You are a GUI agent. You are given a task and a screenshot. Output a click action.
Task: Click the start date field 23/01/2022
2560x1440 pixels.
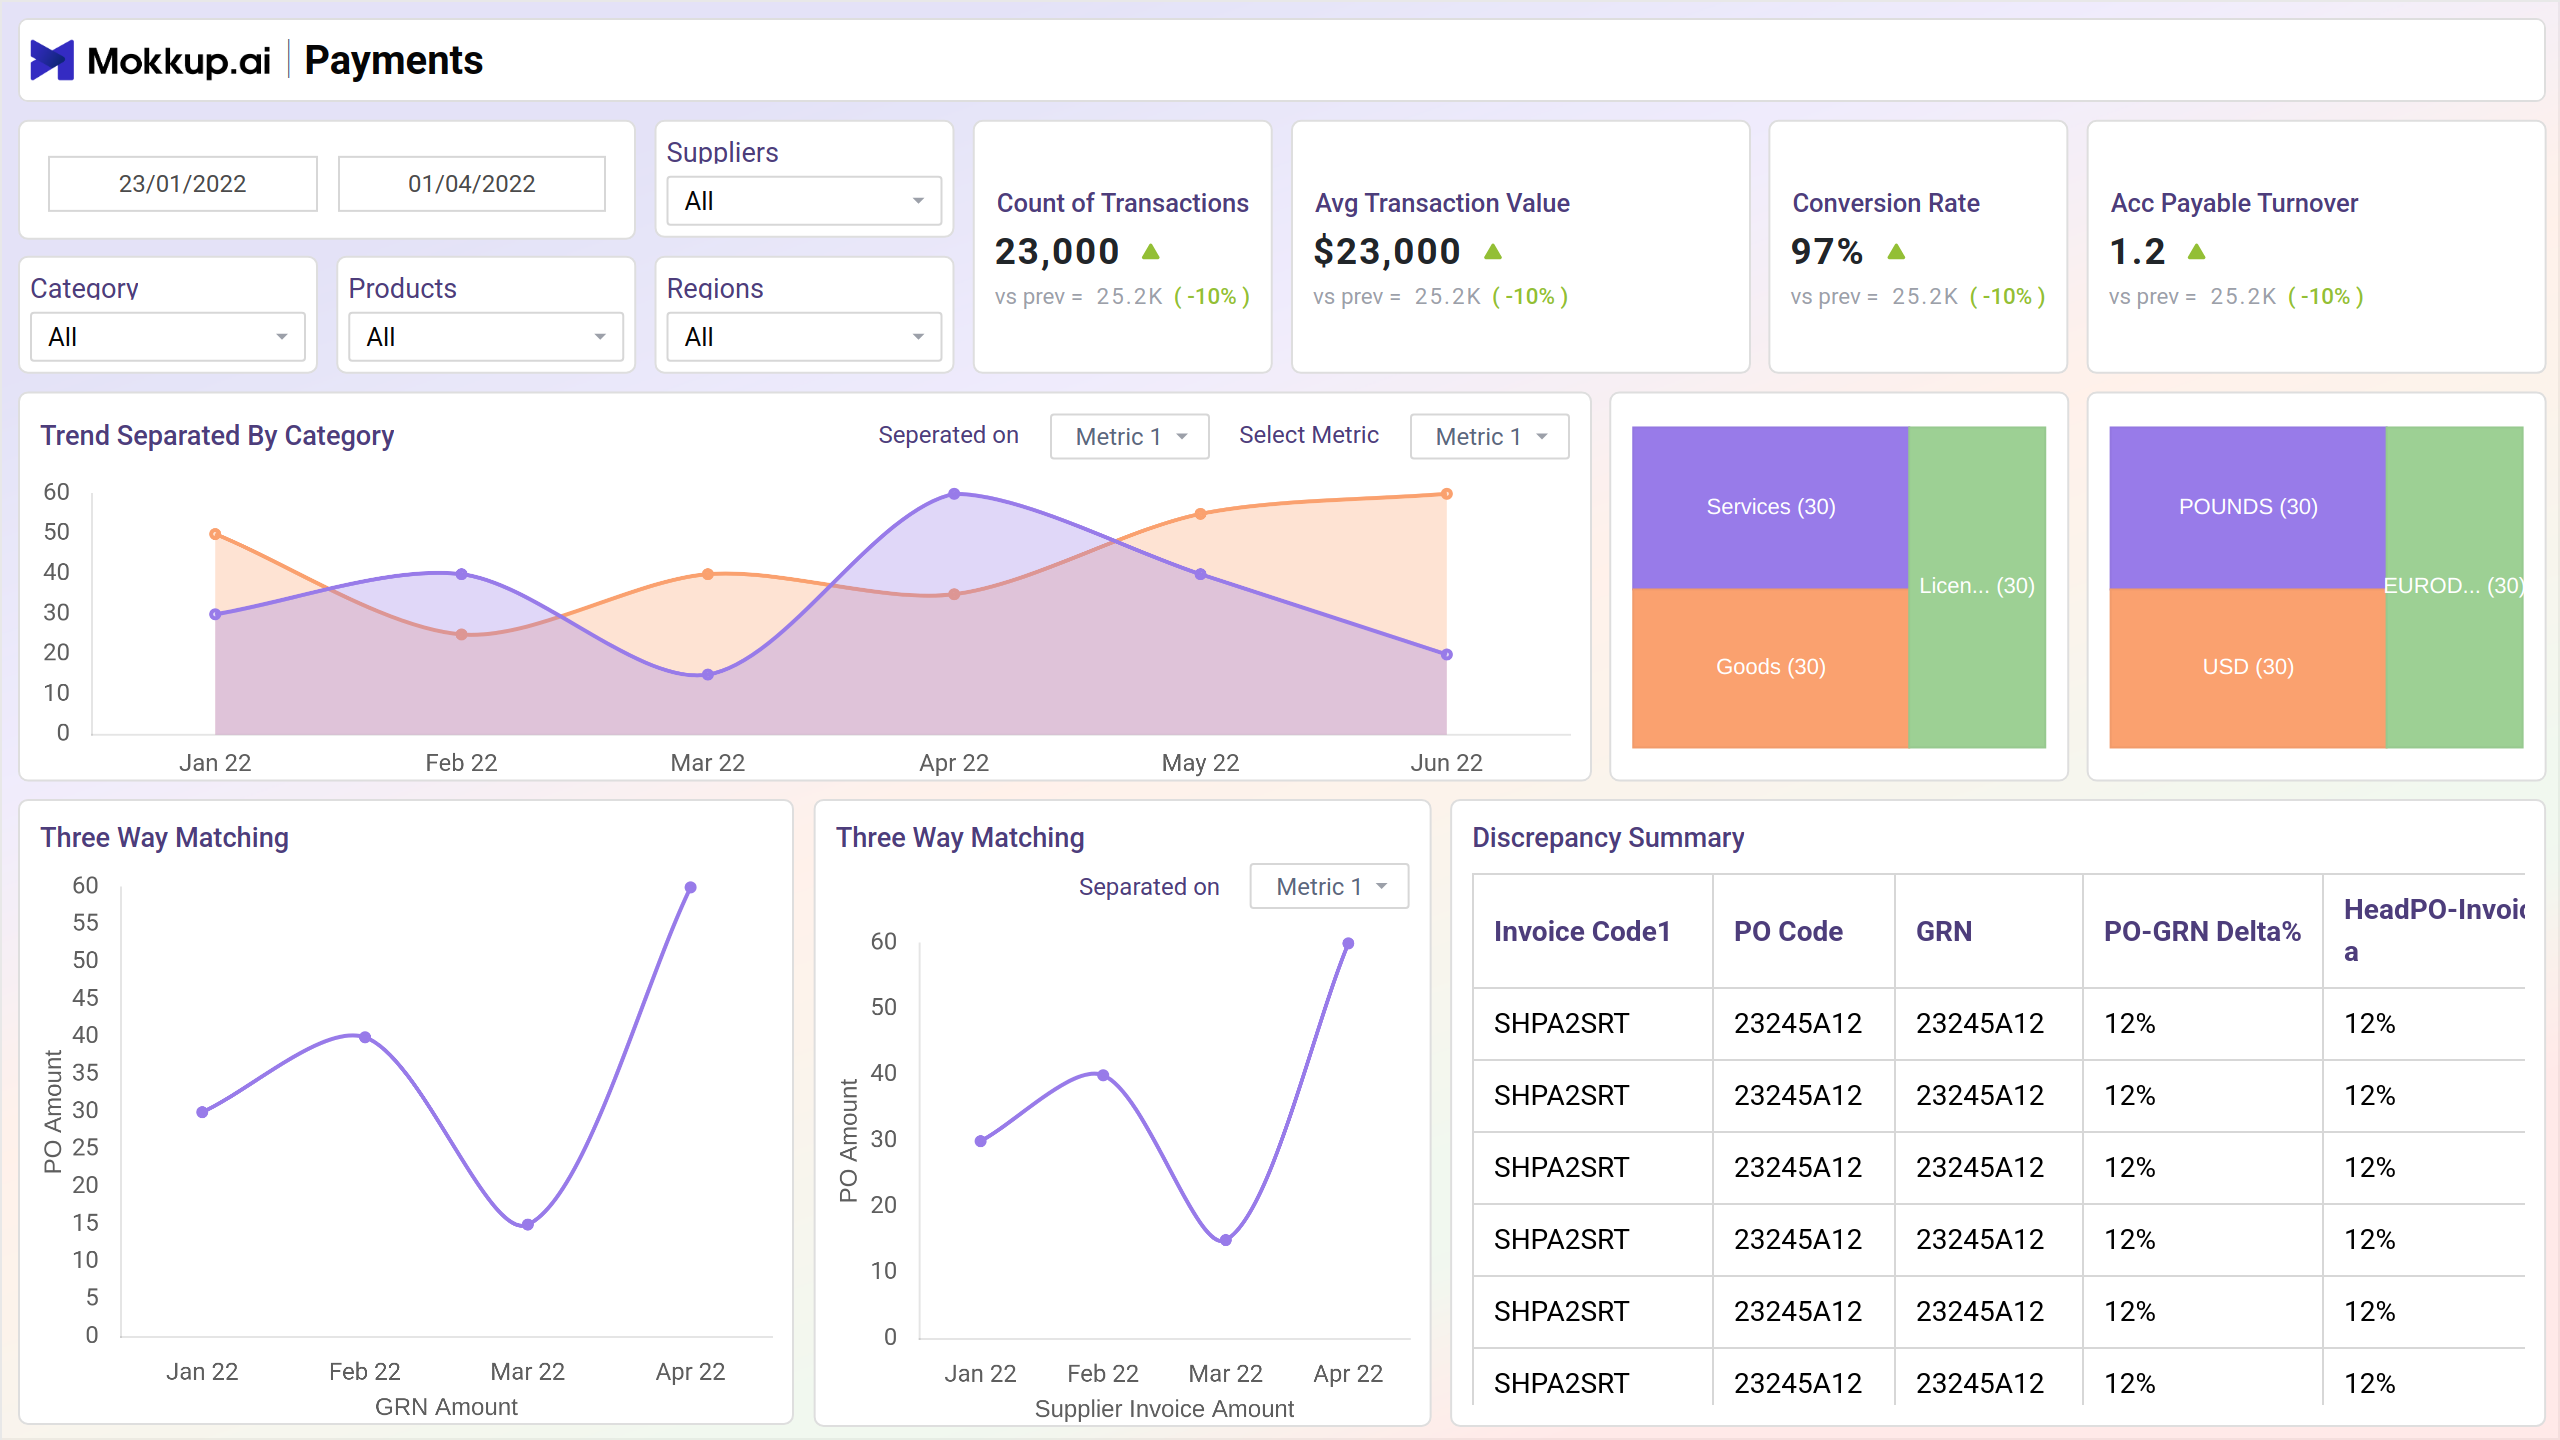pos(183,184)
